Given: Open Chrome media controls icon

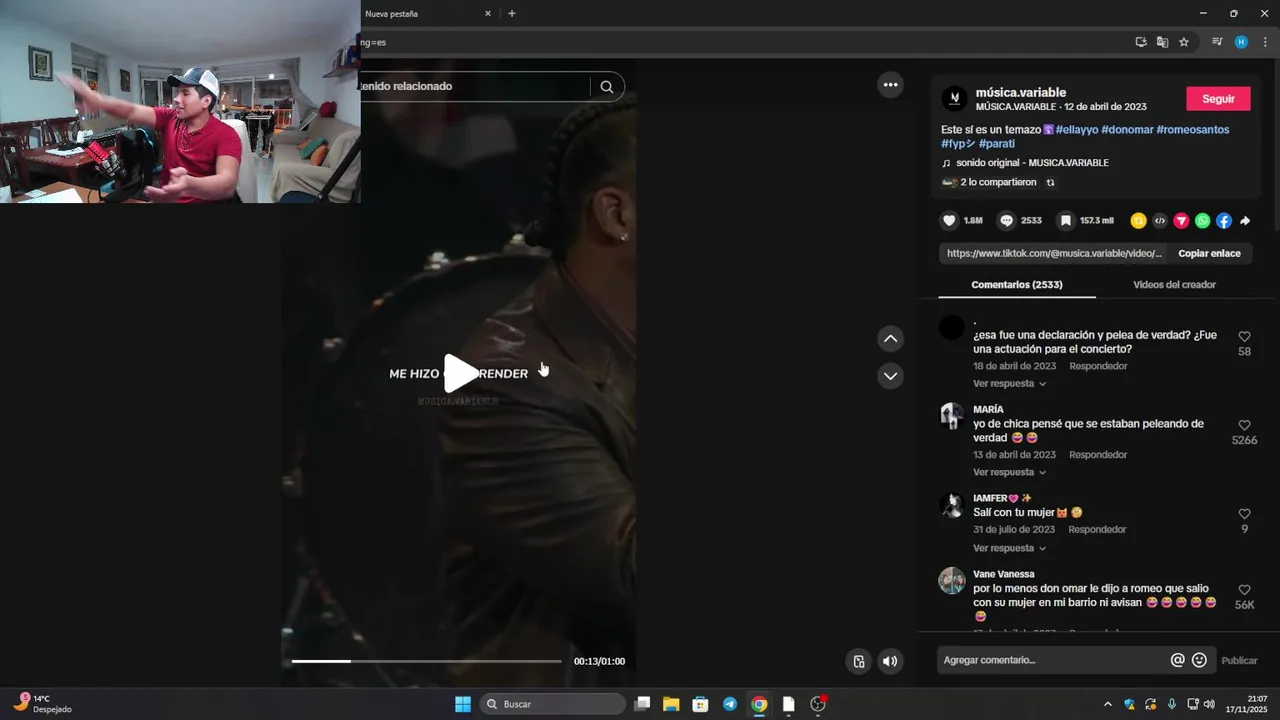Looking at the screenshot, I should pyautogui.click(x=1217, y=42).
